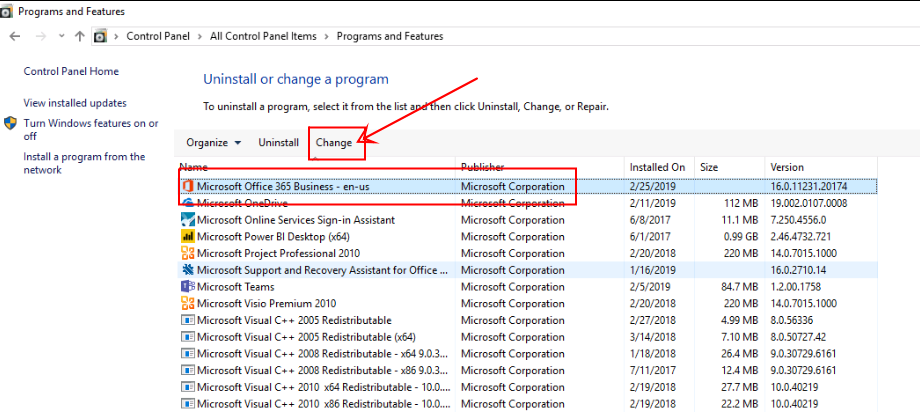Click the navigate up arrow icon
Viewport: 920px width, 412px height.
click(x=79, y=36)
